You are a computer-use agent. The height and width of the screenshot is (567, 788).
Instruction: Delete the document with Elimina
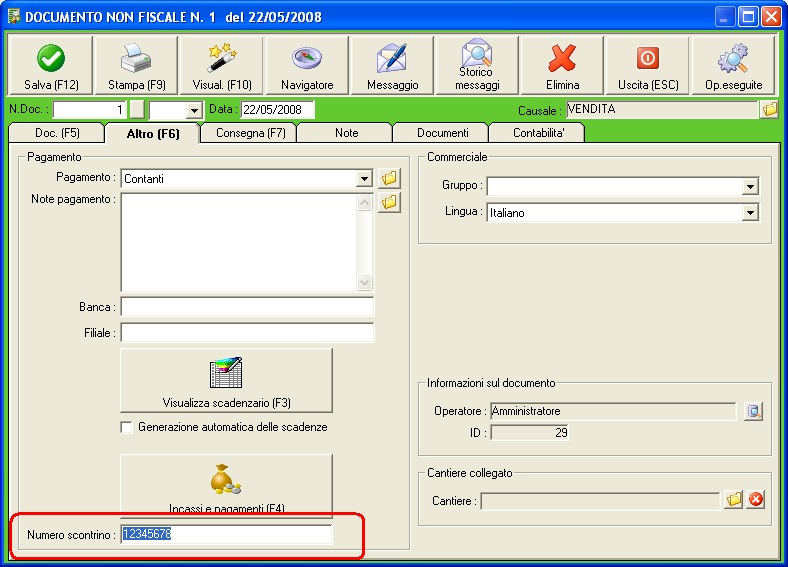(x=562, y=65)
